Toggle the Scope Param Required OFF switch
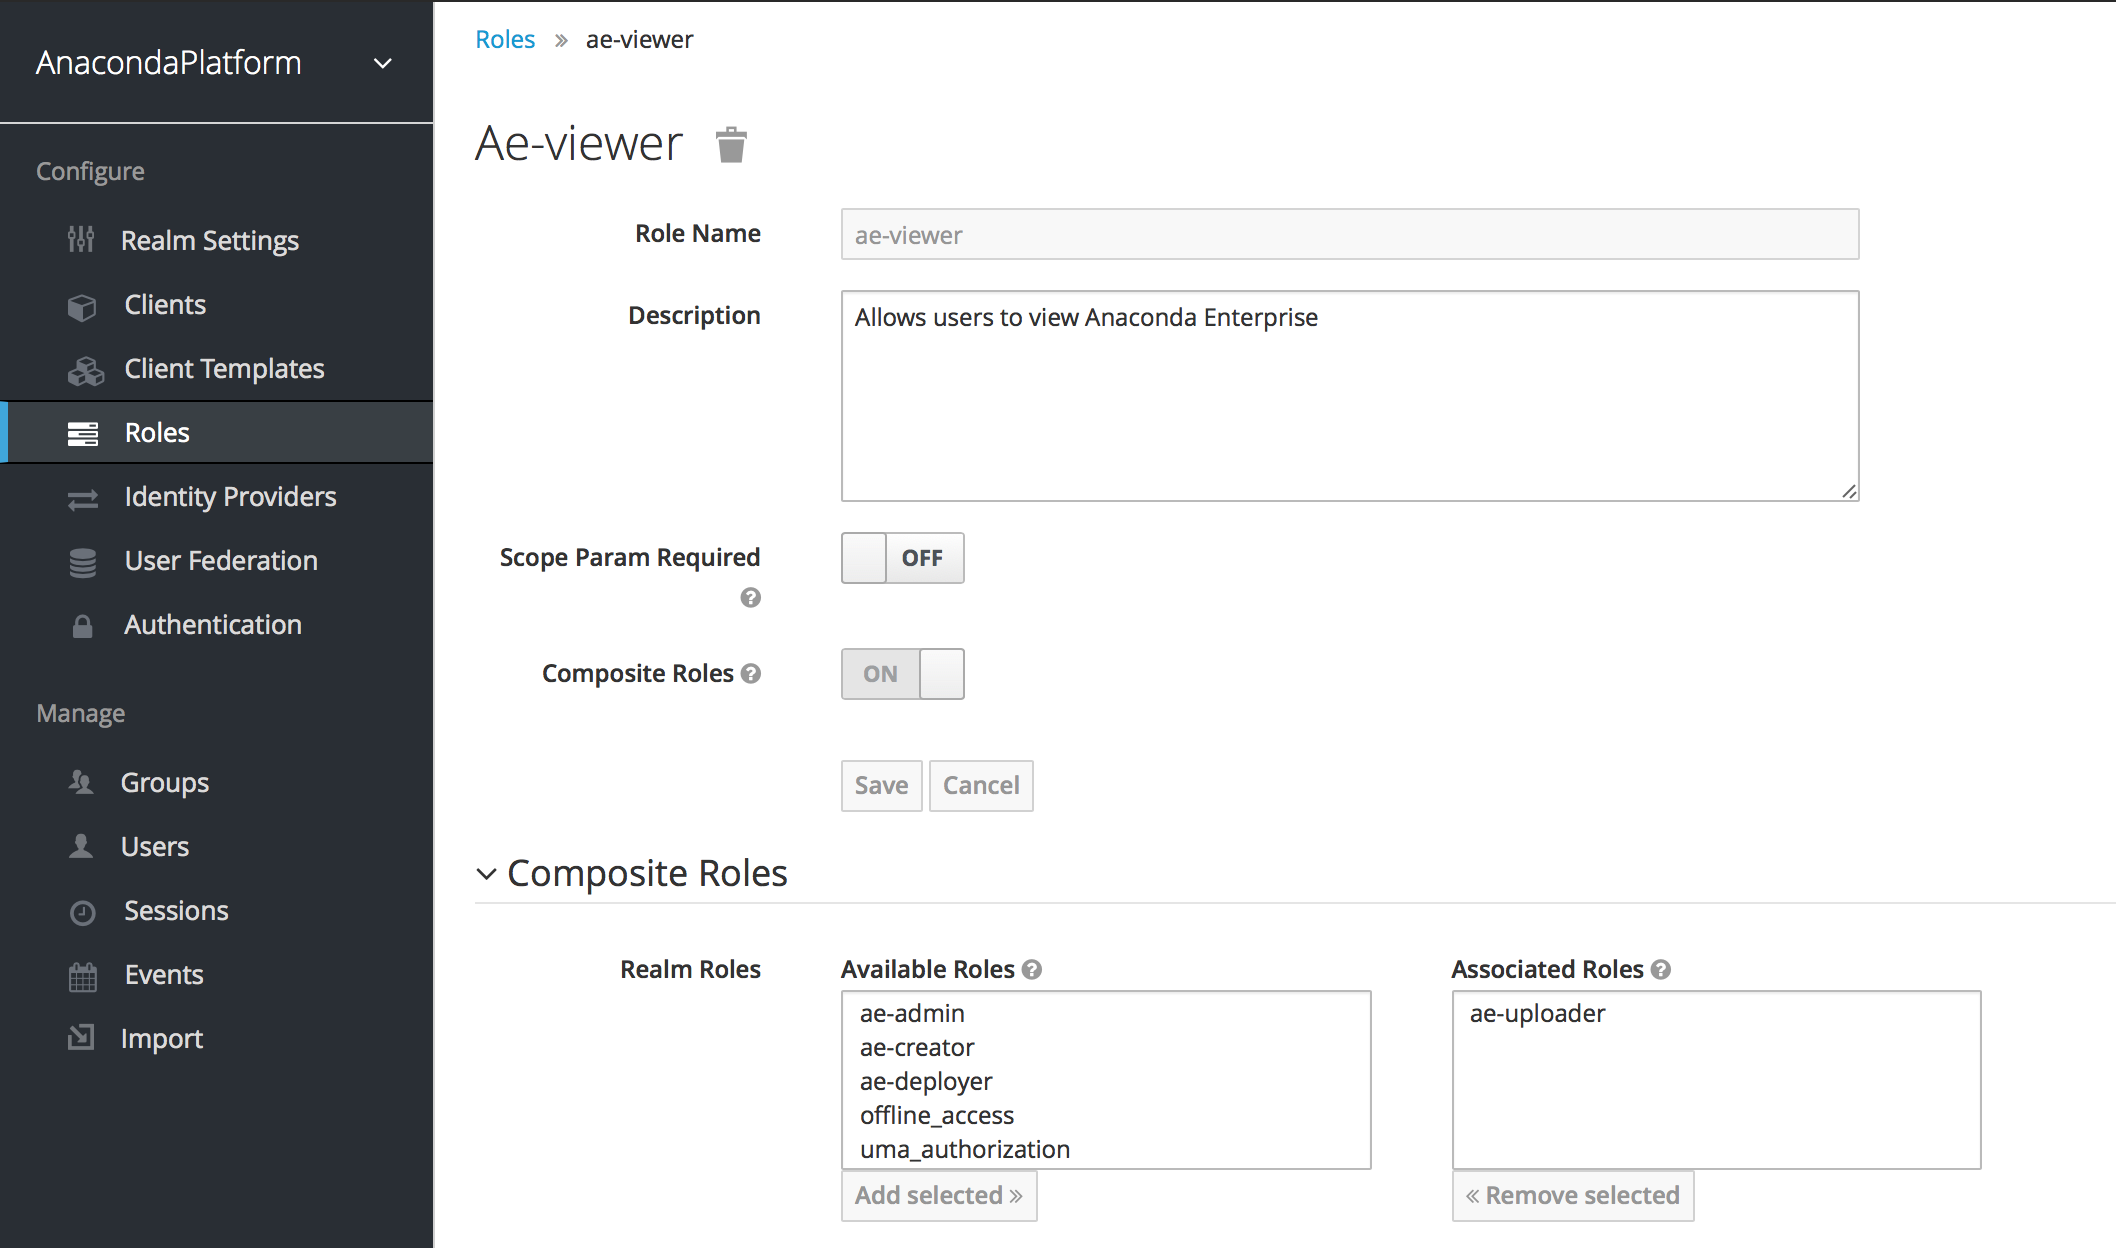2116x1248 pixels. click(902, 558)
